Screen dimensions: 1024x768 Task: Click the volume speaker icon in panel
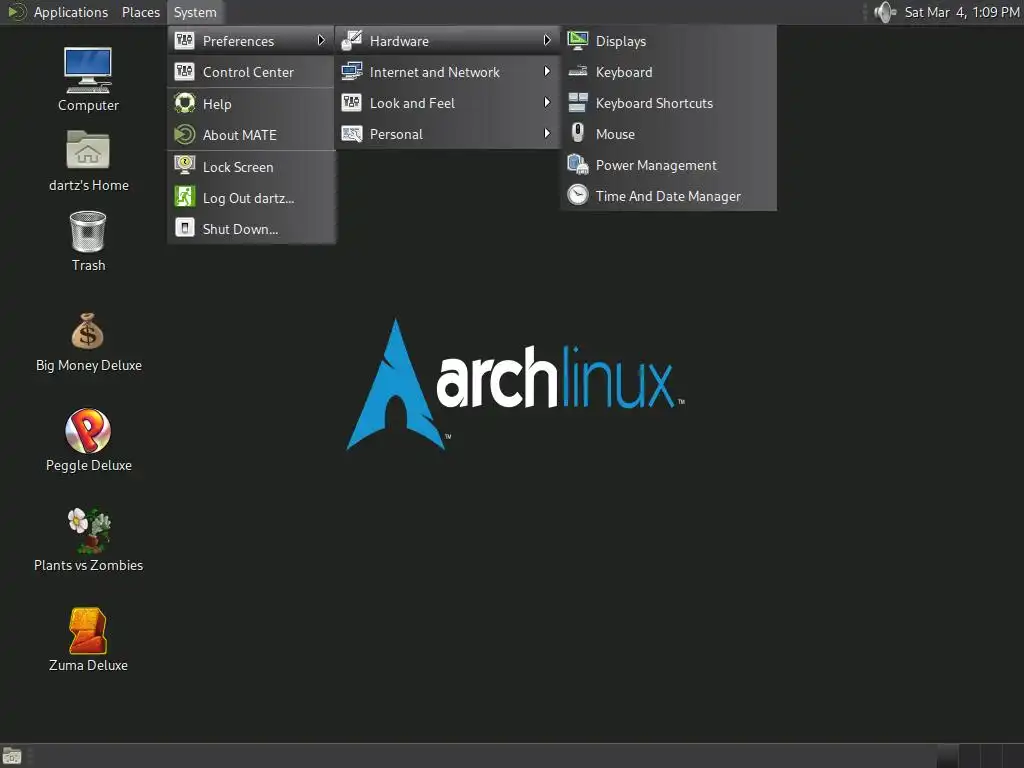(x=884, y=12)
